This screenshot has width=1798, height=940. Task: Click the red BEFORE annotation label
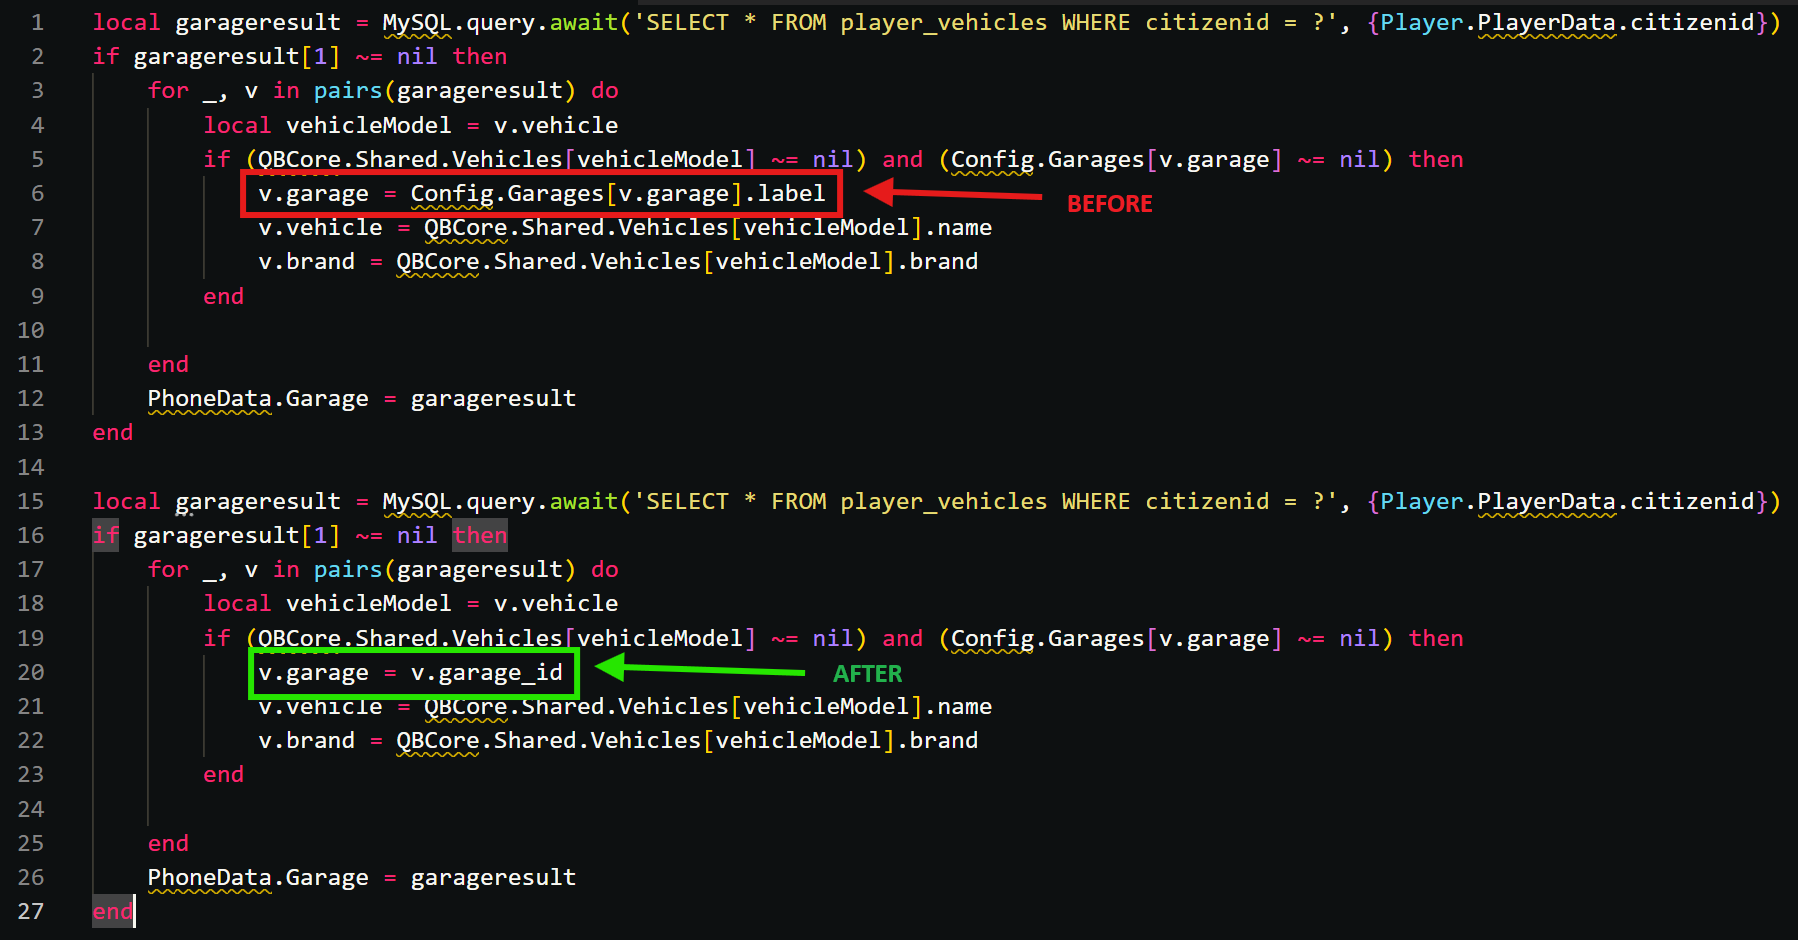1109,204
